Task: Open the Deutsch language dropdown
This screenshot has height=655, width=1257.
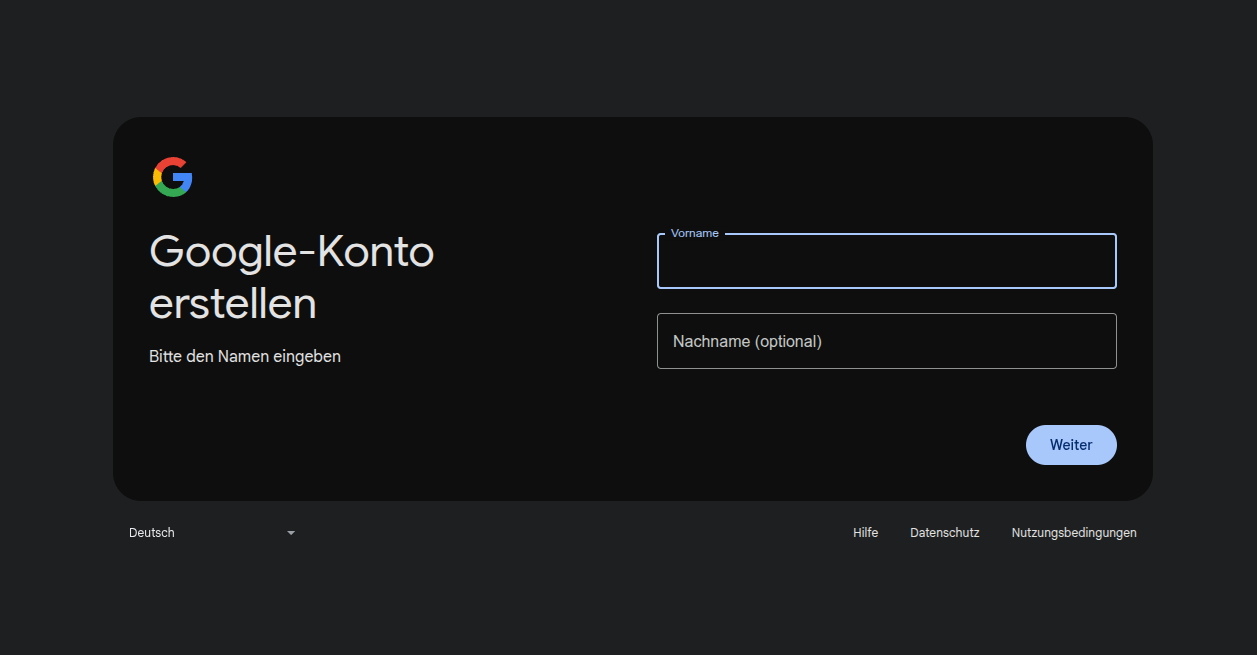Action: pyautogui.click(x=211, y=533)
